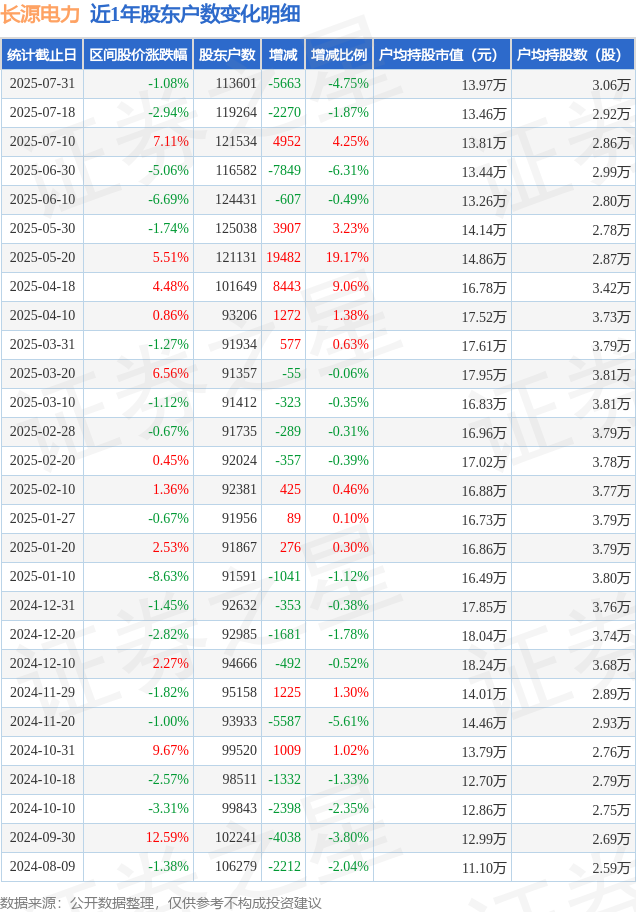
Task: Click the 近1年股东户数变化明细 heading
Action: pyautogui.click(x=195, y=14)
